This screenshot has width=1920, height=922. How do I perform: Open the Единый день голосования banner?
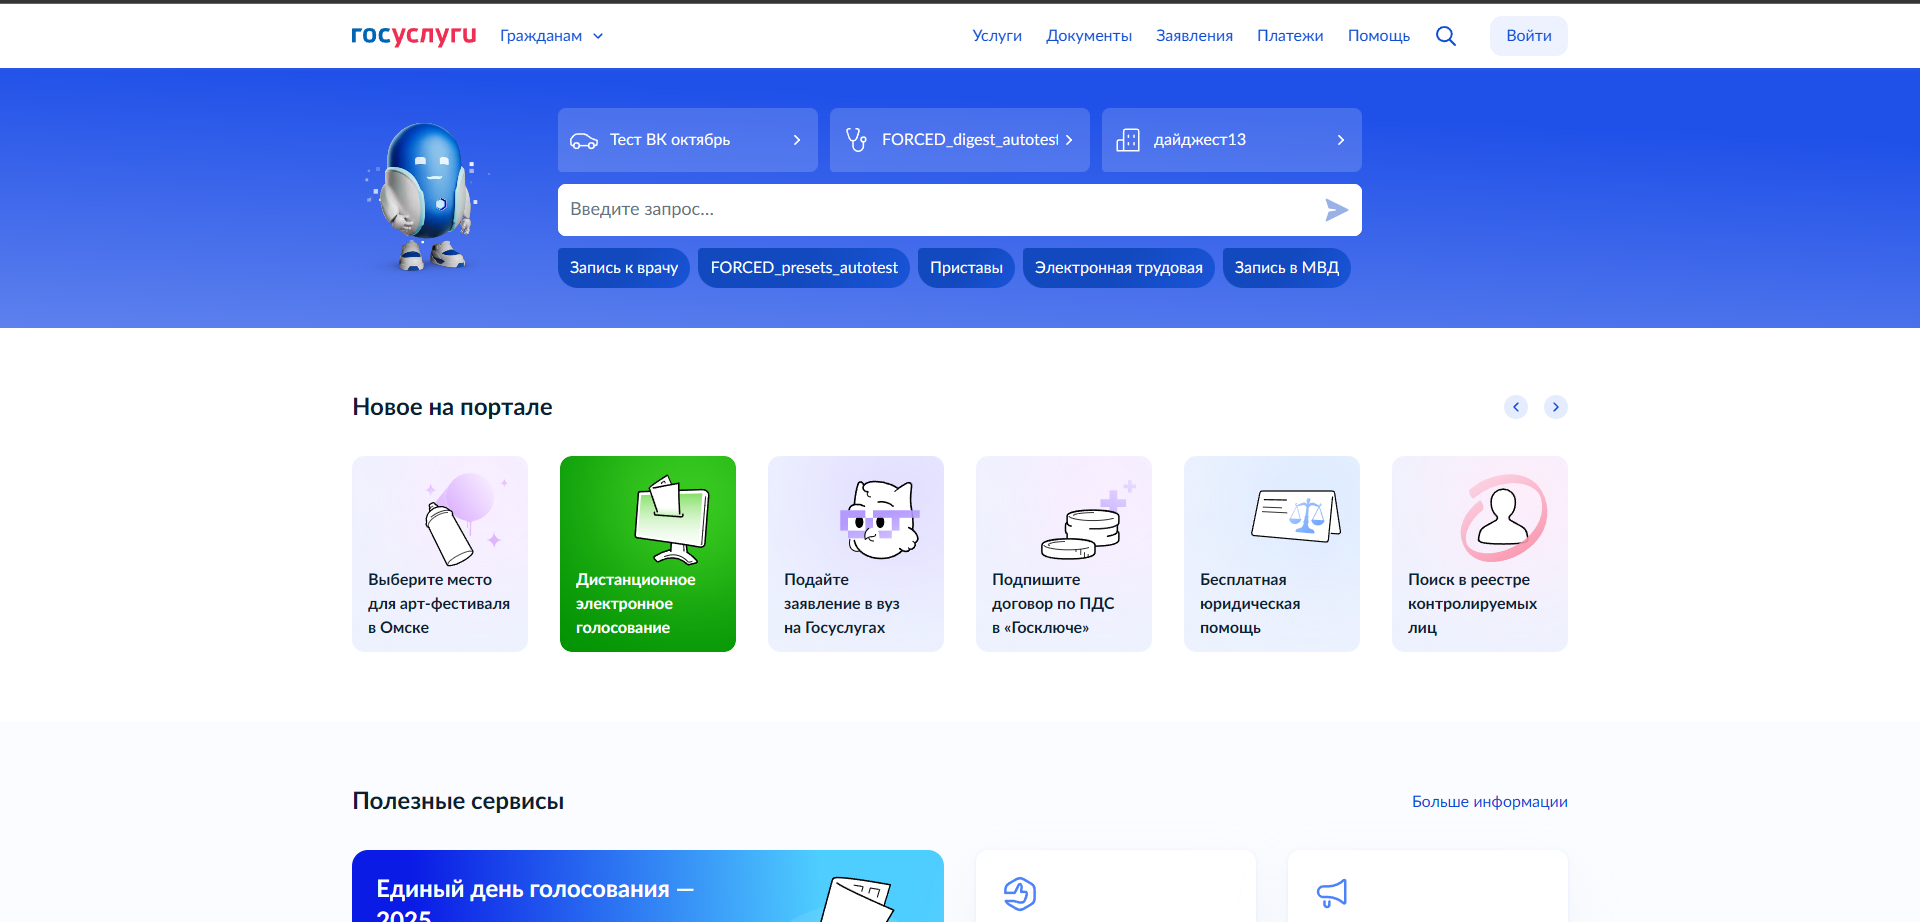[x=648, y=886]
